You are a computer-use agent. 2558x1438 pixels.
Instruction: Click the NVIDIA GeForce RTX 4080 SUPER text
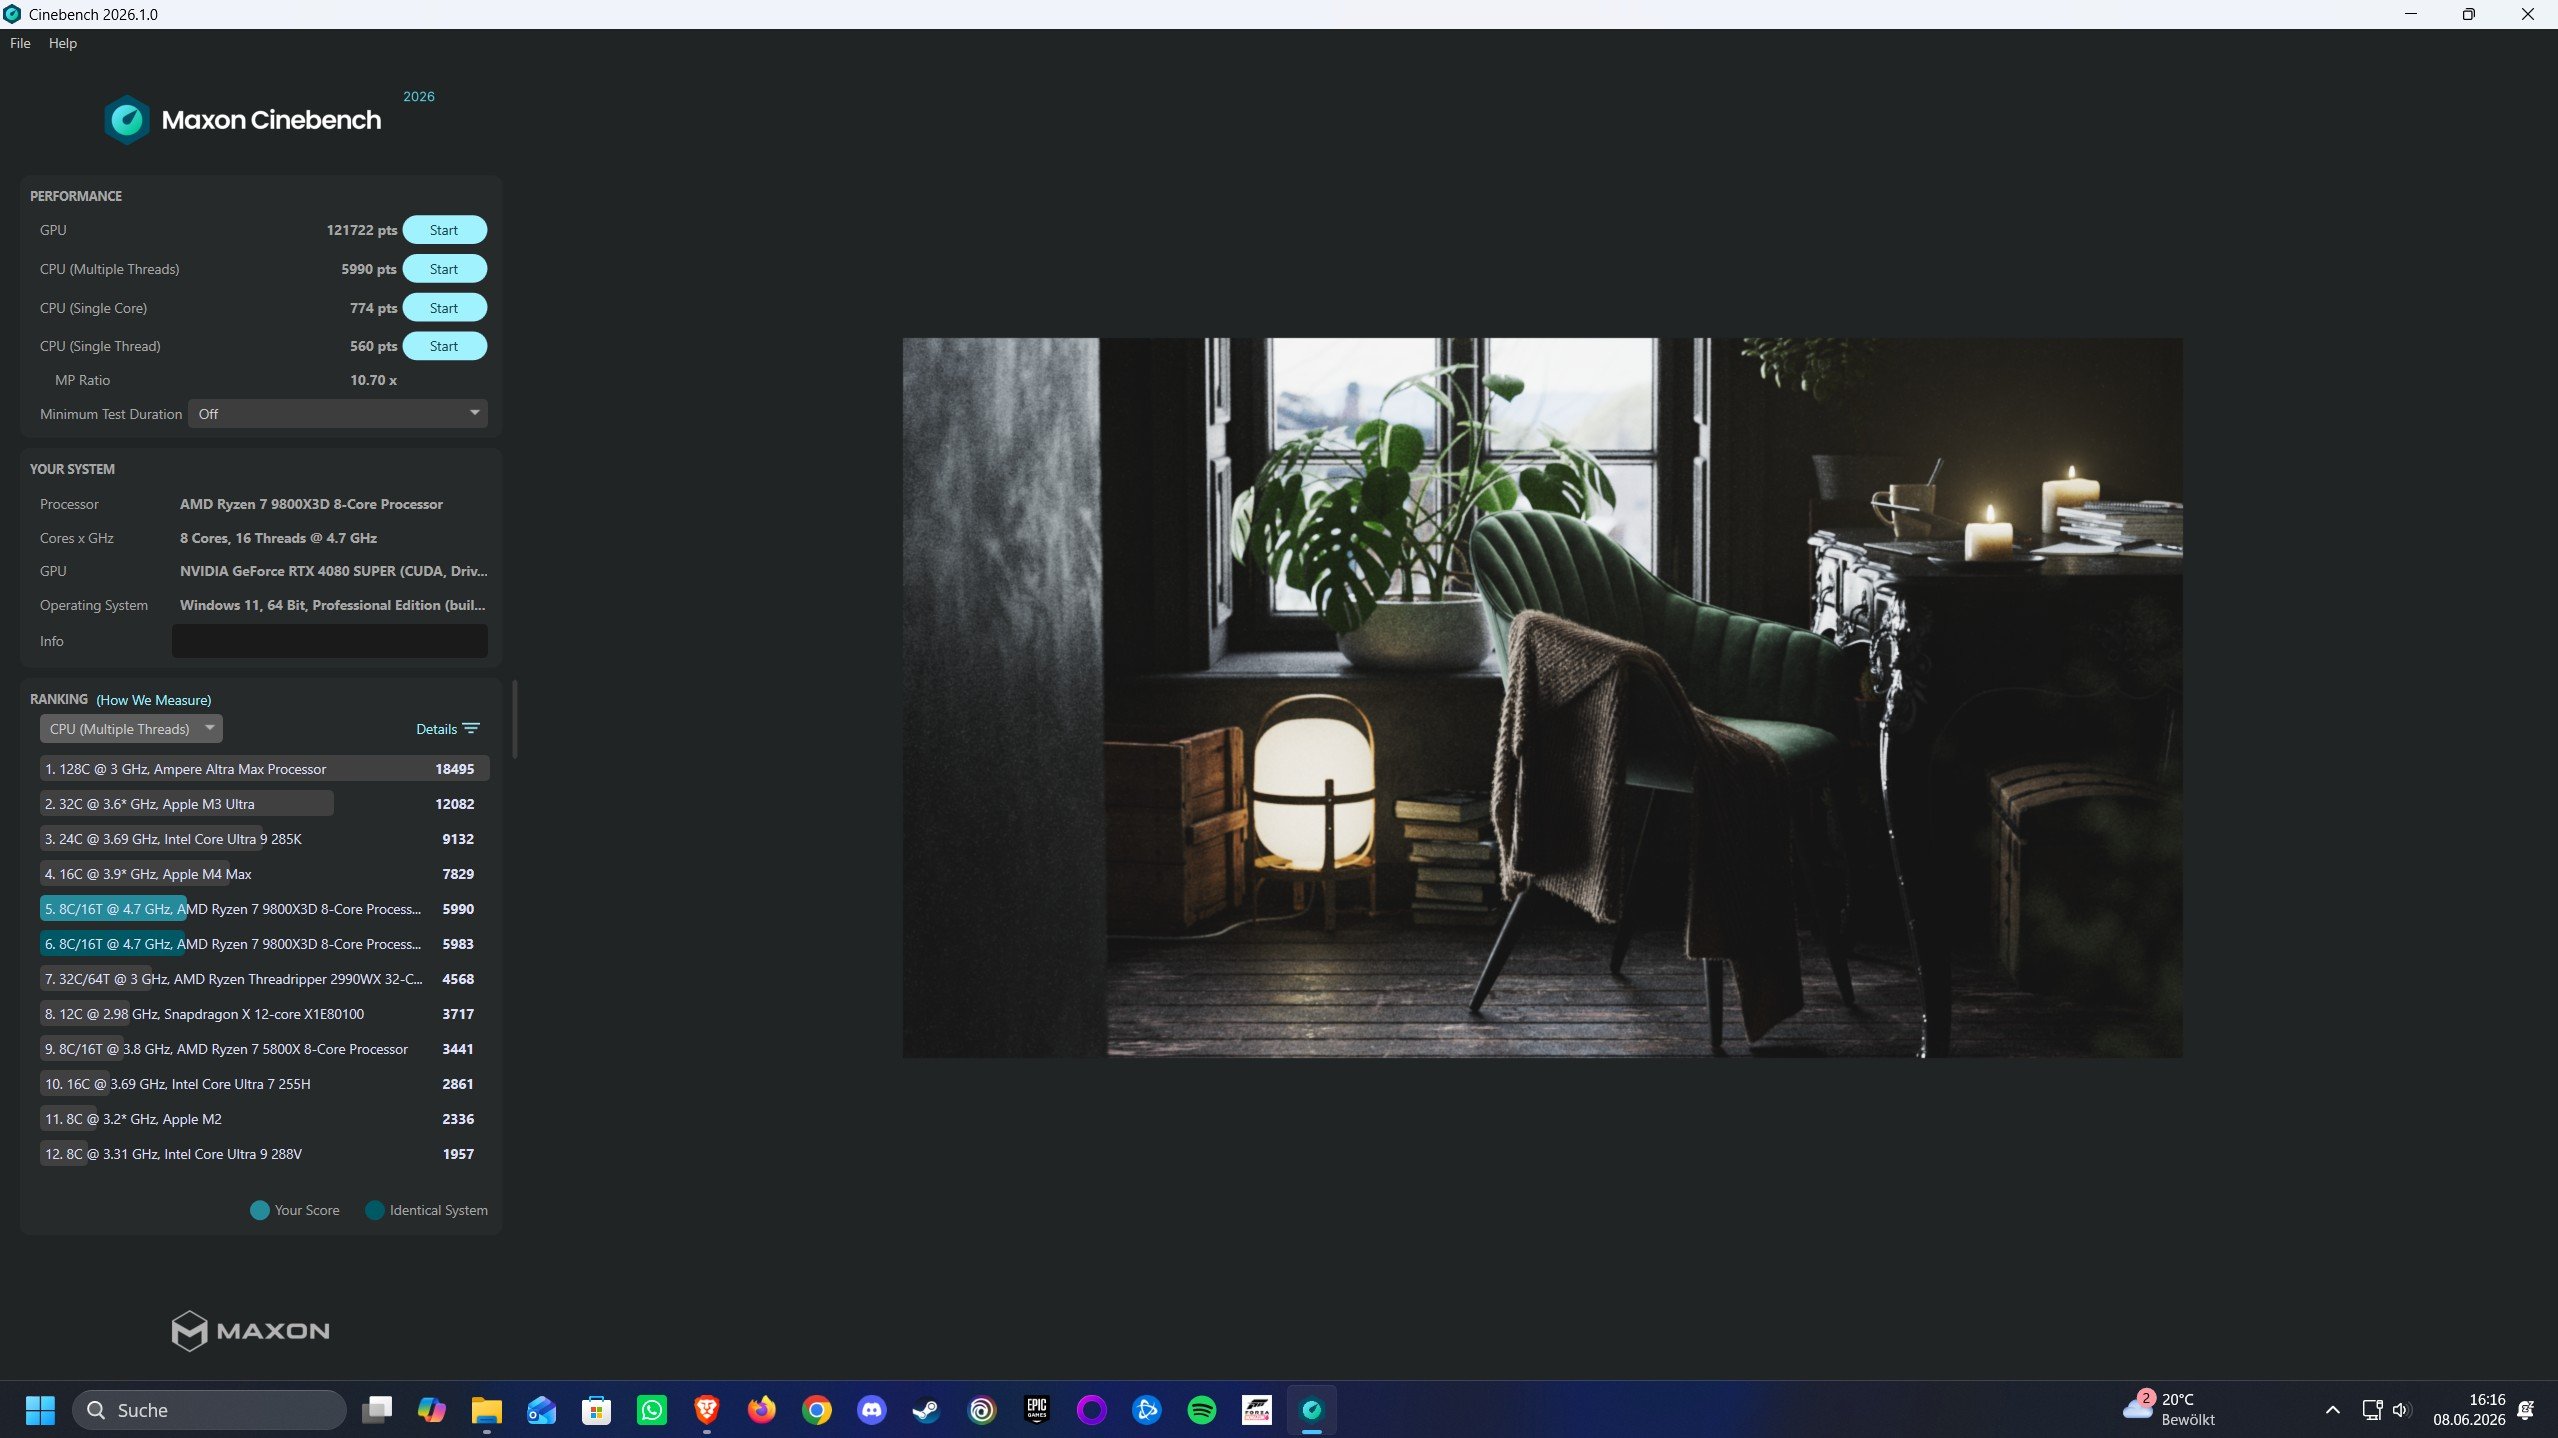(334, 571)
